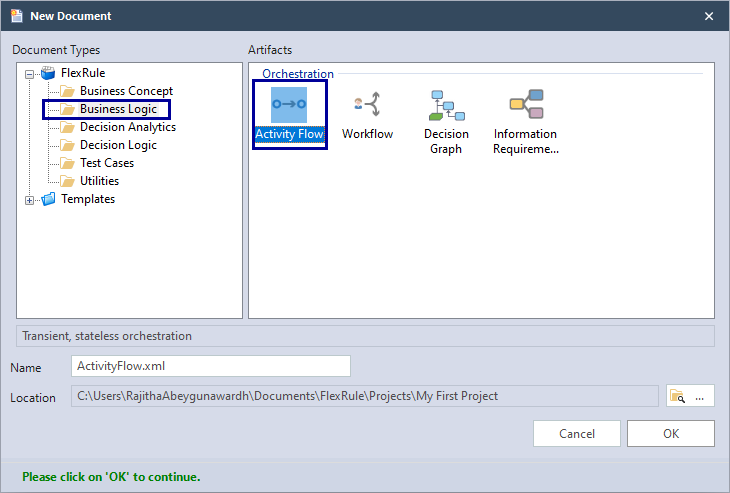Click the Decision Analytics folder icon
Screen dimensions: 730x493
[68, 127]
